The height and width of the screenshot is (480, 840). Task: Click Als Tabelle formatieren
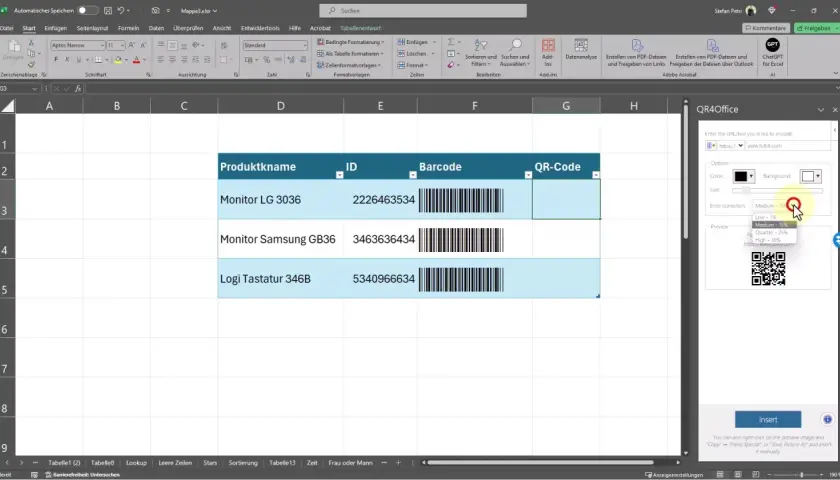point(350,54)
